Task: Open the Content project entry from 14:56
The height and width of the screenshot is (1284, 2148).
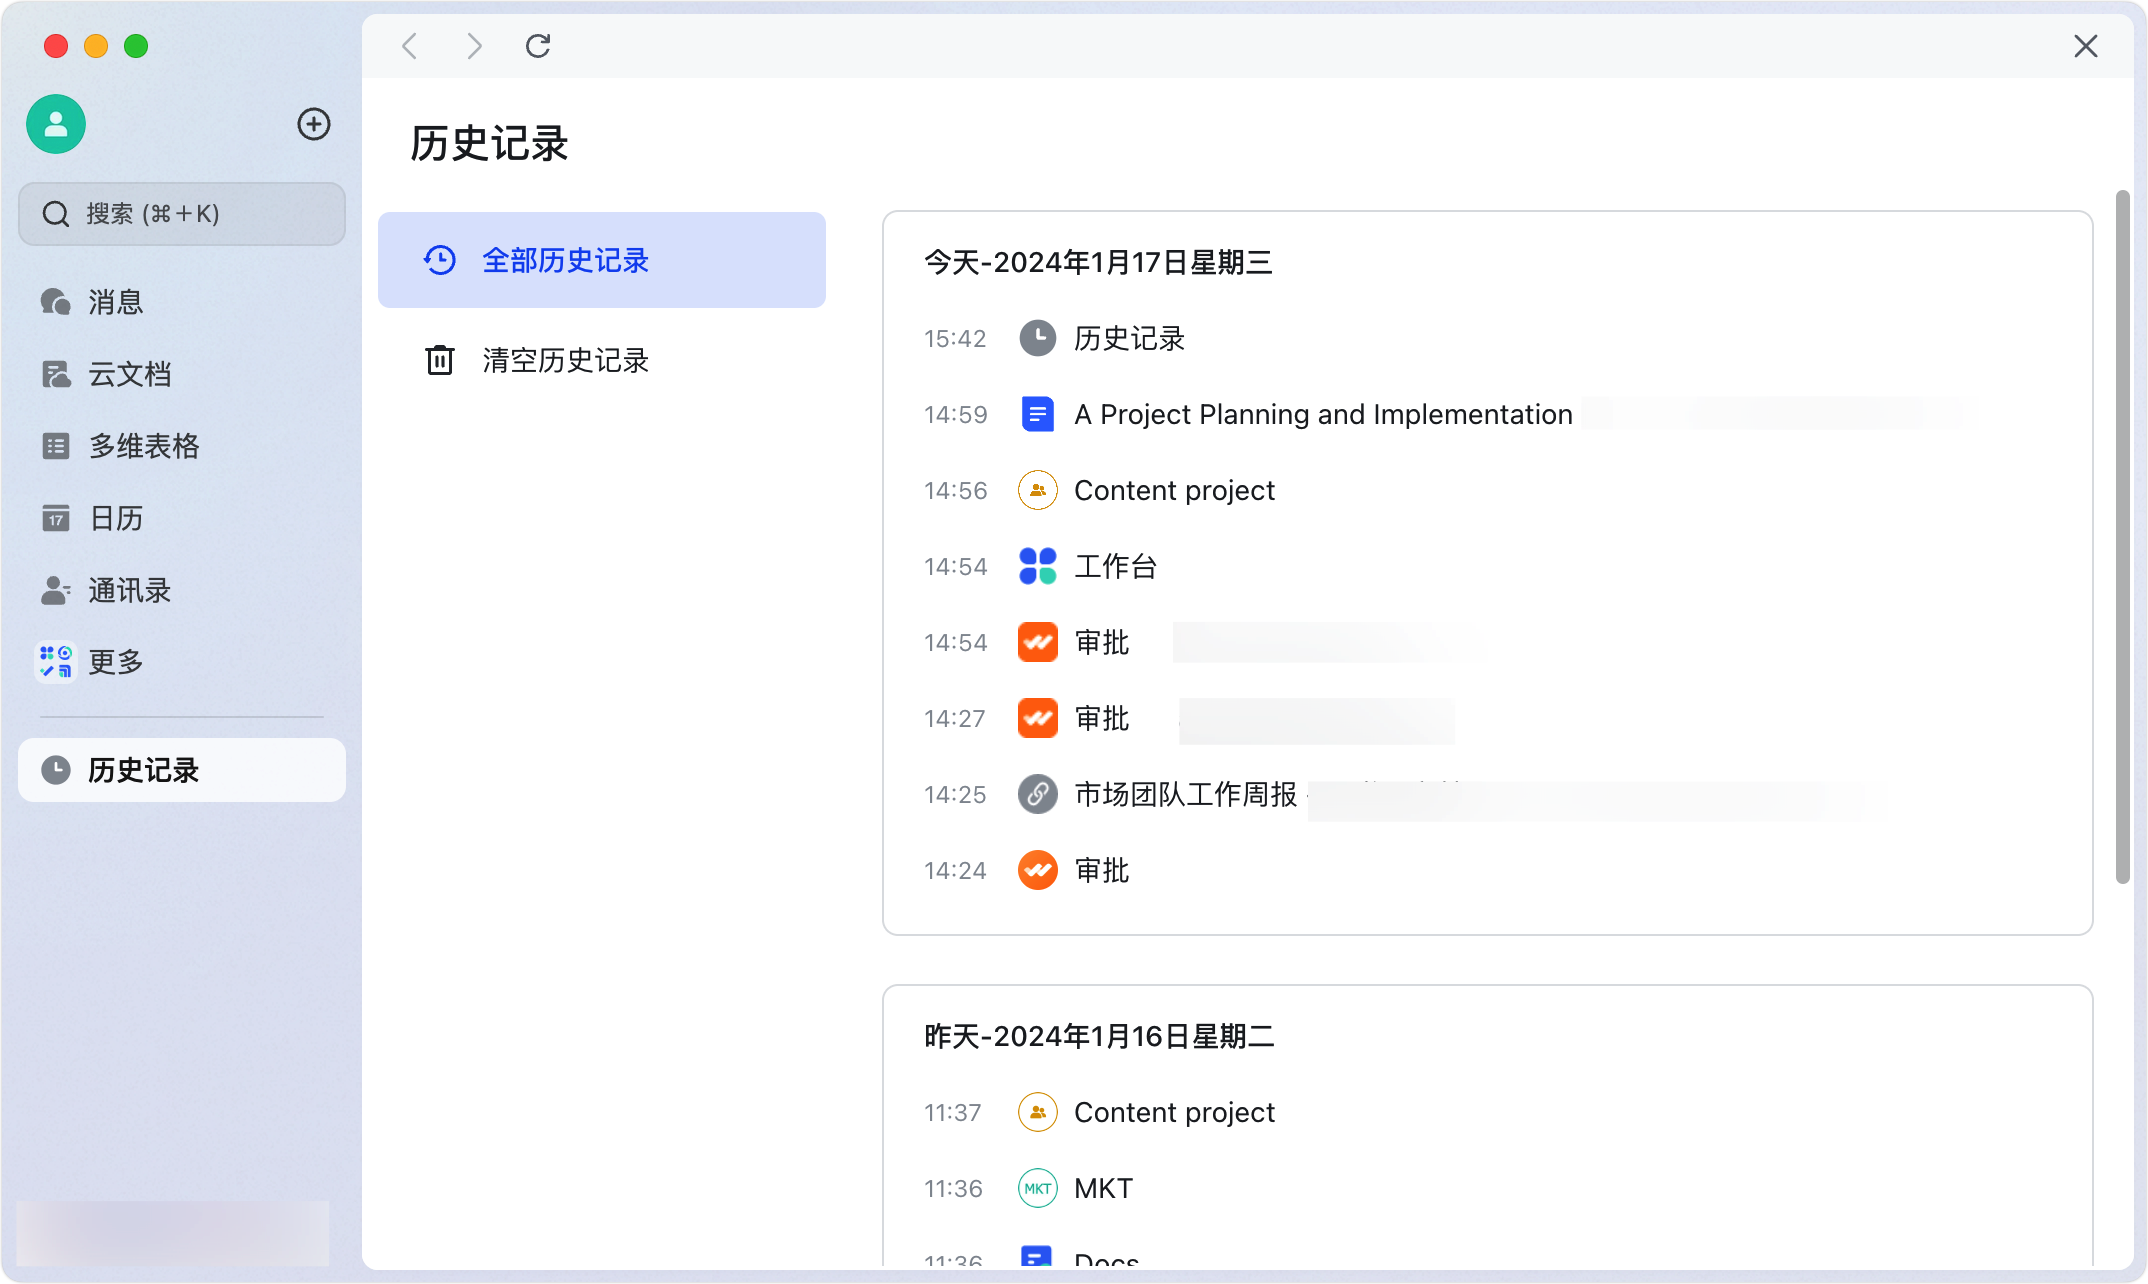Action: [1173, 490]
